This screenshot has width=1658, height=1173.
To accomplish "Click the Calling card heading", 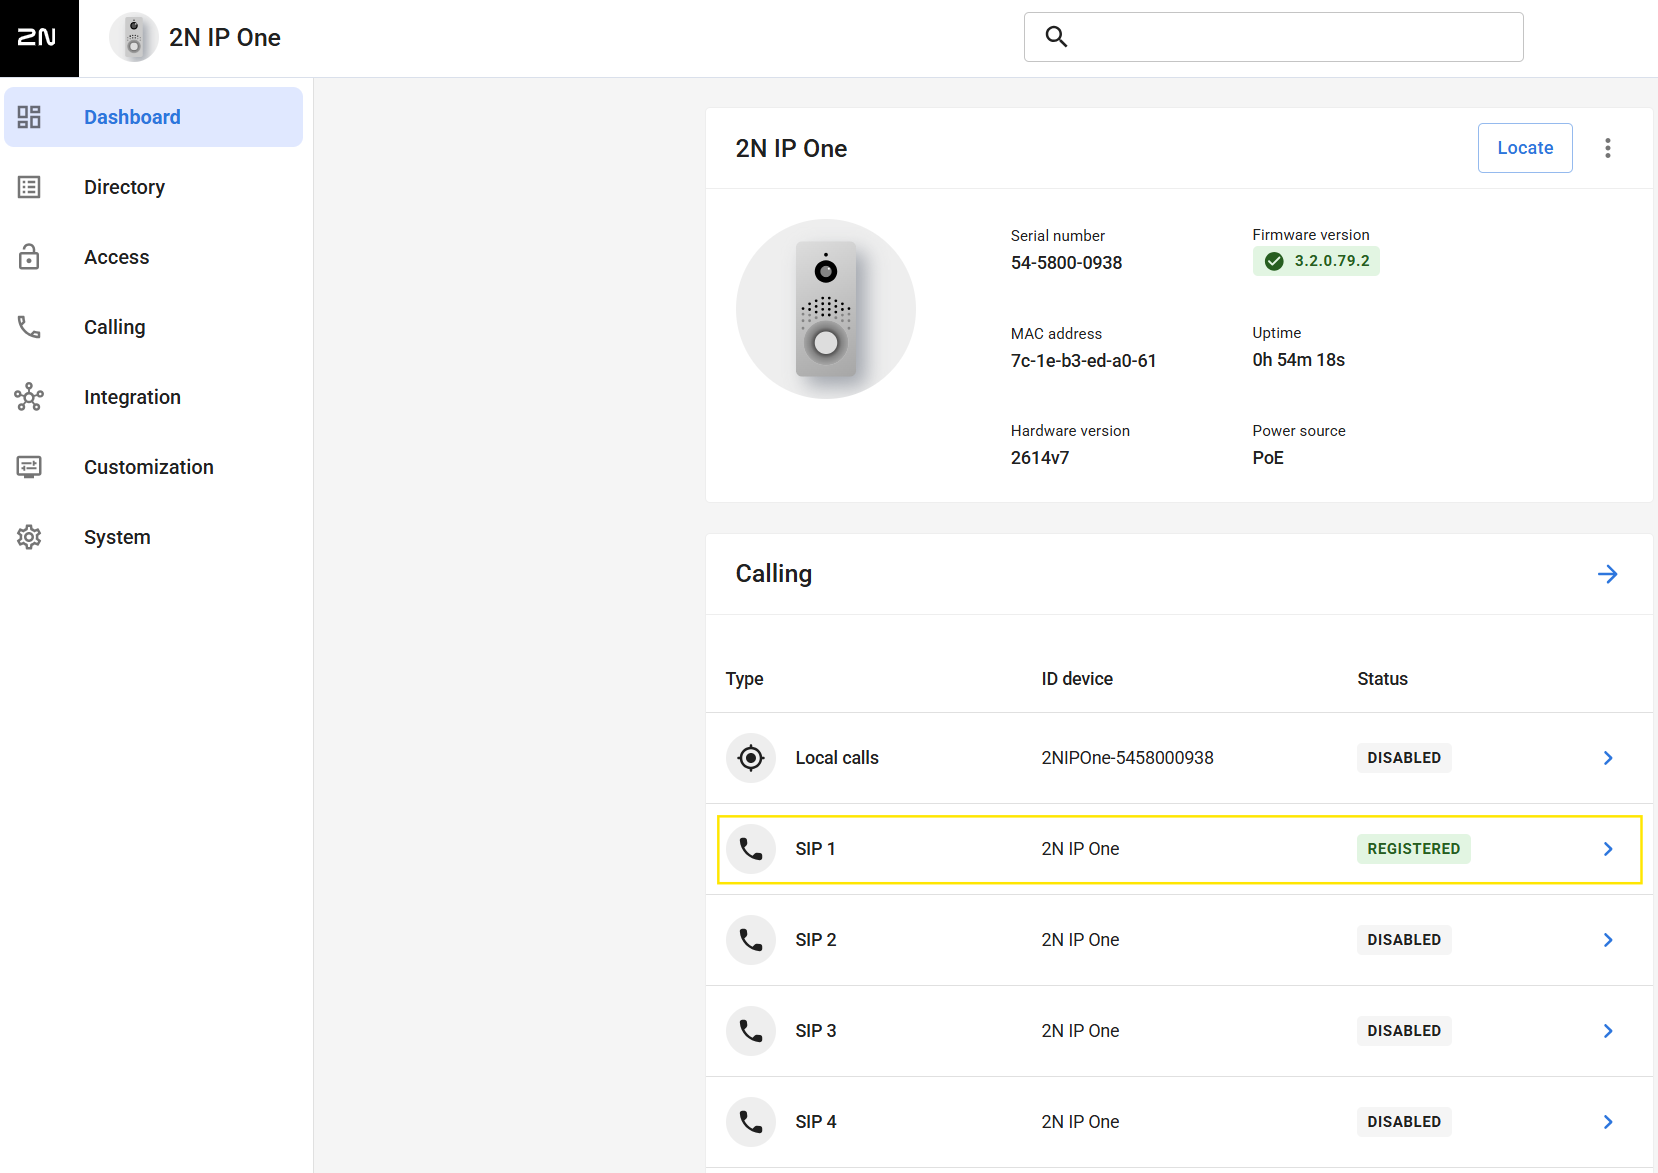I will click(x=774, y=574).
